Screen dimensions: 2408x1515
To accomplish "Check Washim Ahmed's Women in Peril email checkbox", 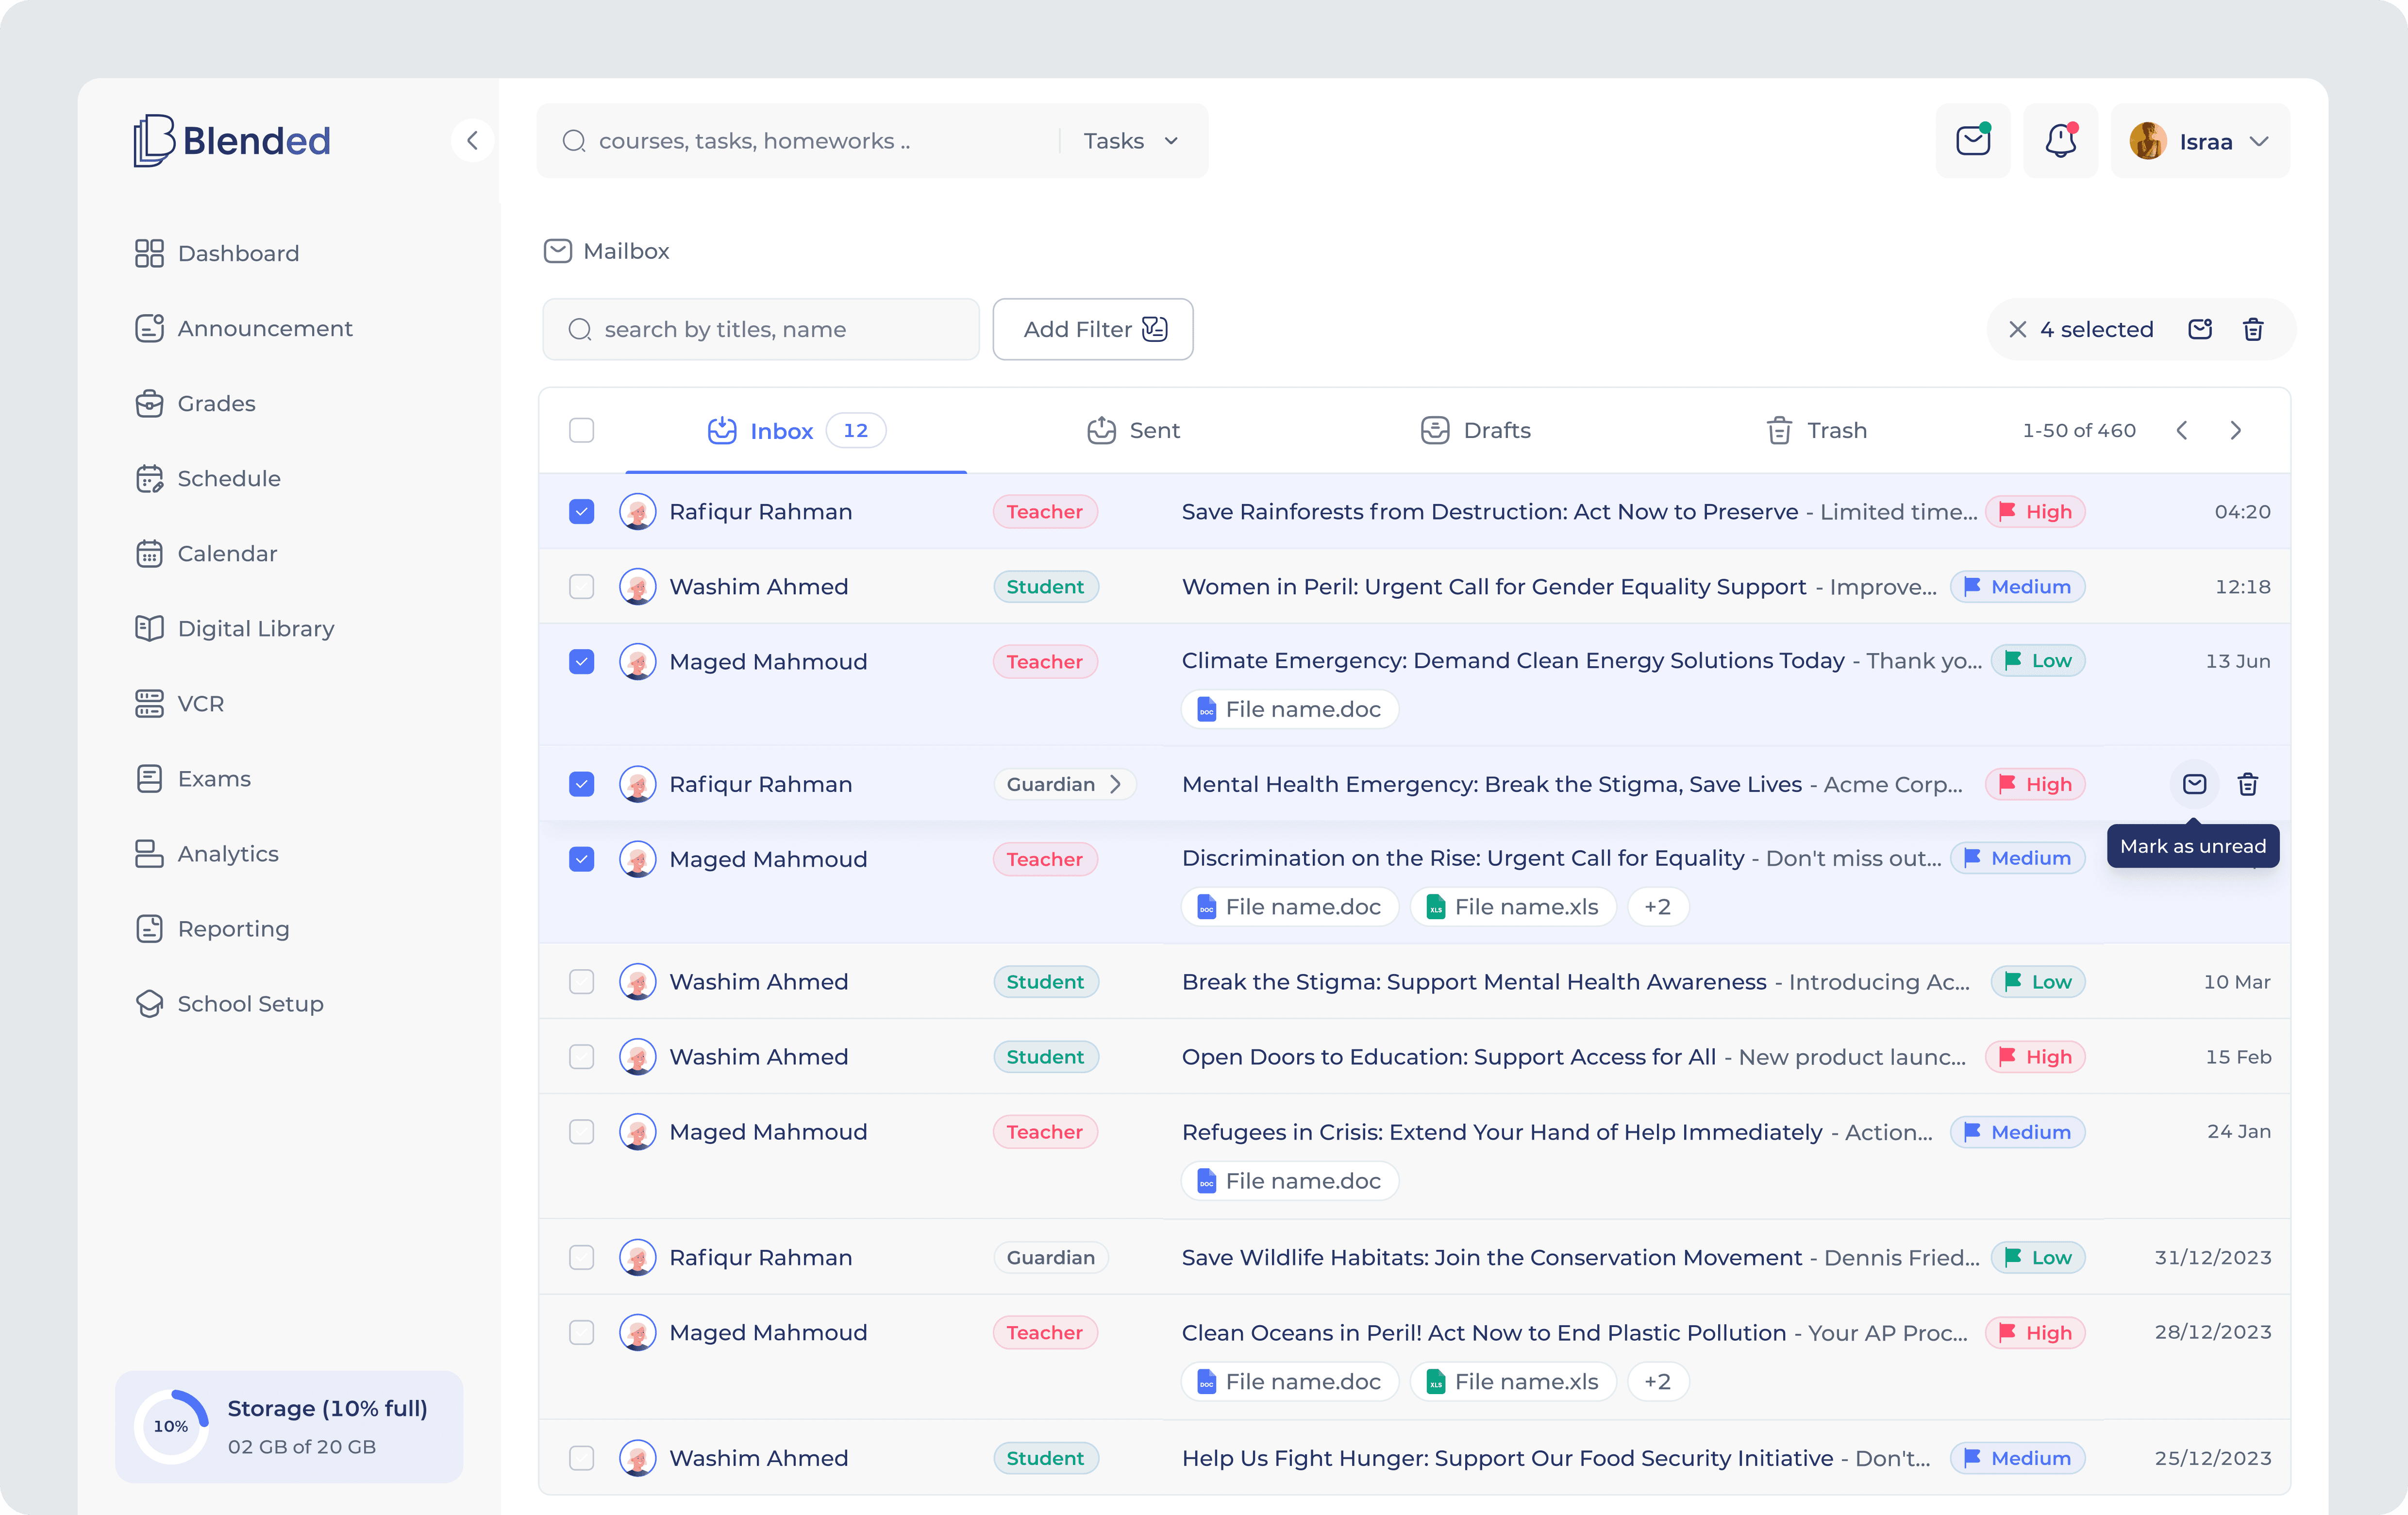I will coord(581,586).
